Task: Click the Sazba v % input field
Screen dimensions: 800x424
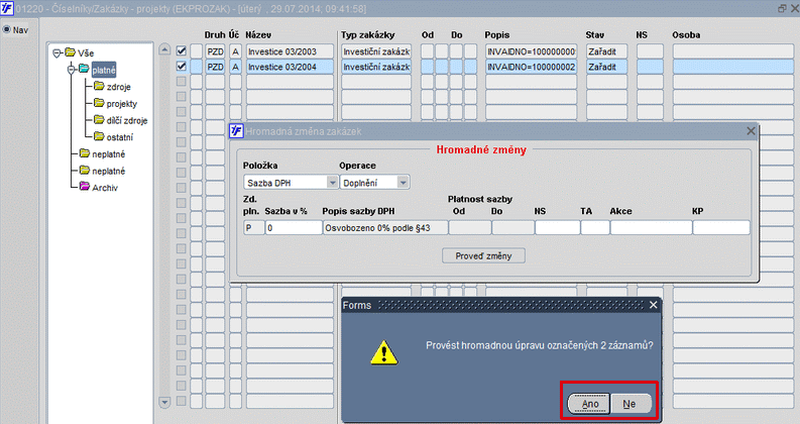Action: pos(293,228)
